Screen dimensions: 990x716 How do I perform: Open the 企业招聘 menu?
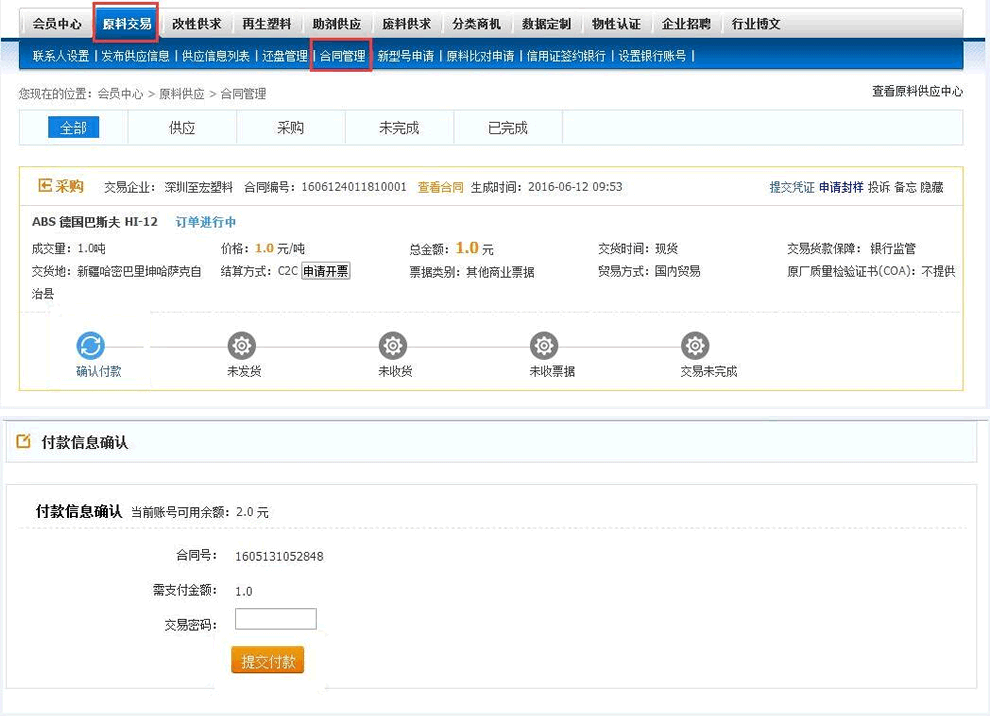click(x=686, y=24)
